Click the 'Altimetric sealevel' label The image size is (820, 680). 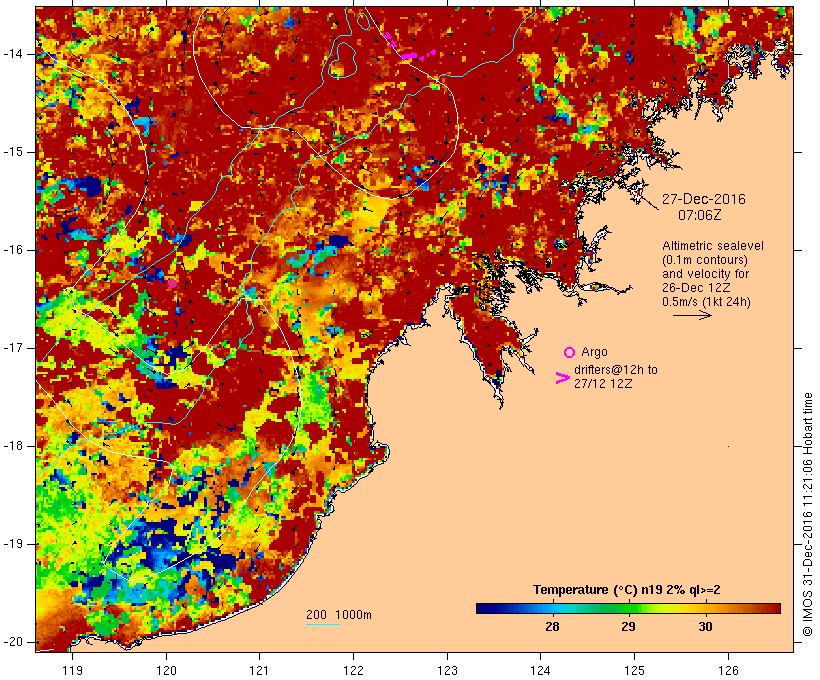pos(713,246)
